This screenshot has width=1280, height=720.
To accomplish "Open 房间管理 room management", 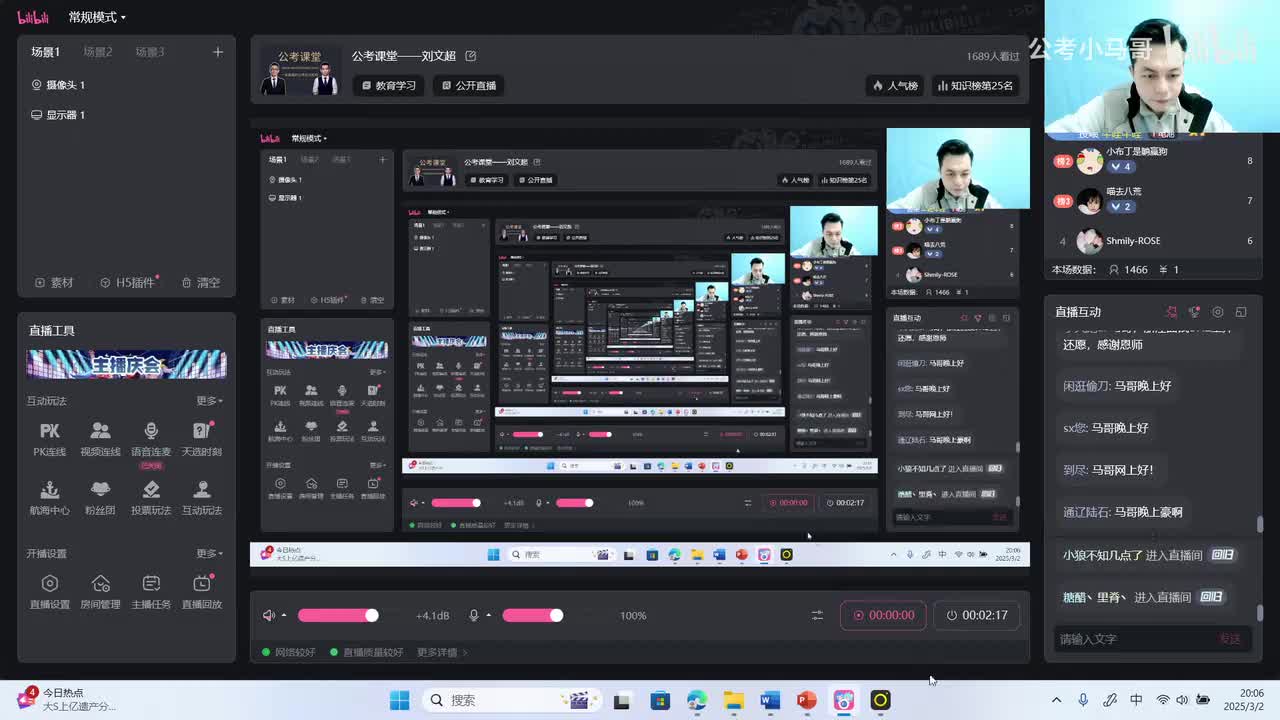I will click(100, 591).
